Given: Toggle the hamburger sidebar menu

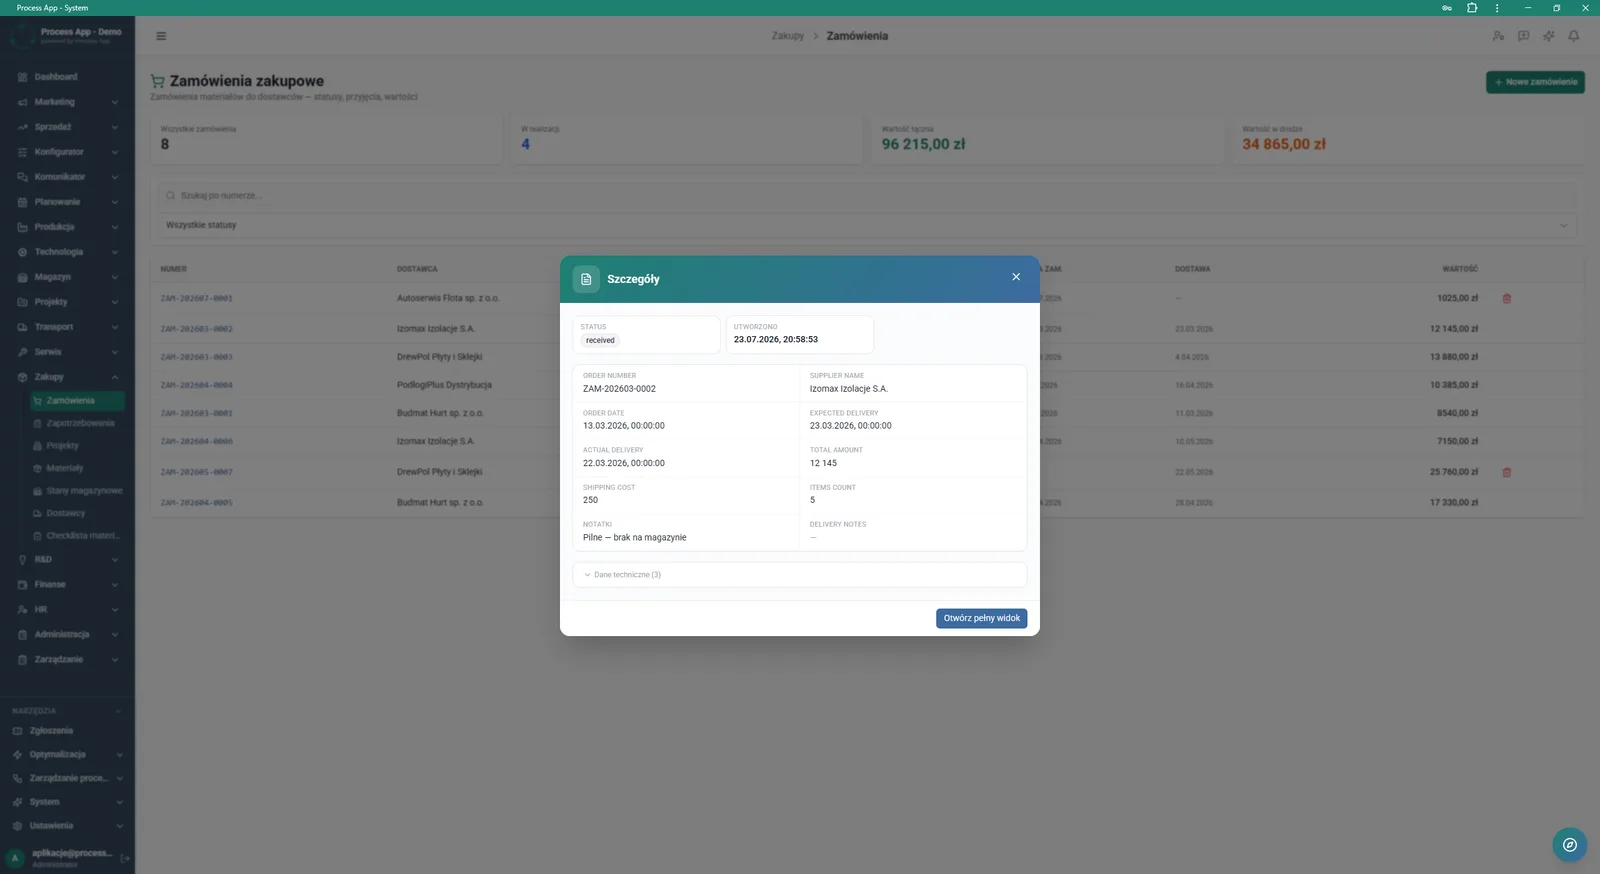Looking at the screenshot, I should pos(161,36).
